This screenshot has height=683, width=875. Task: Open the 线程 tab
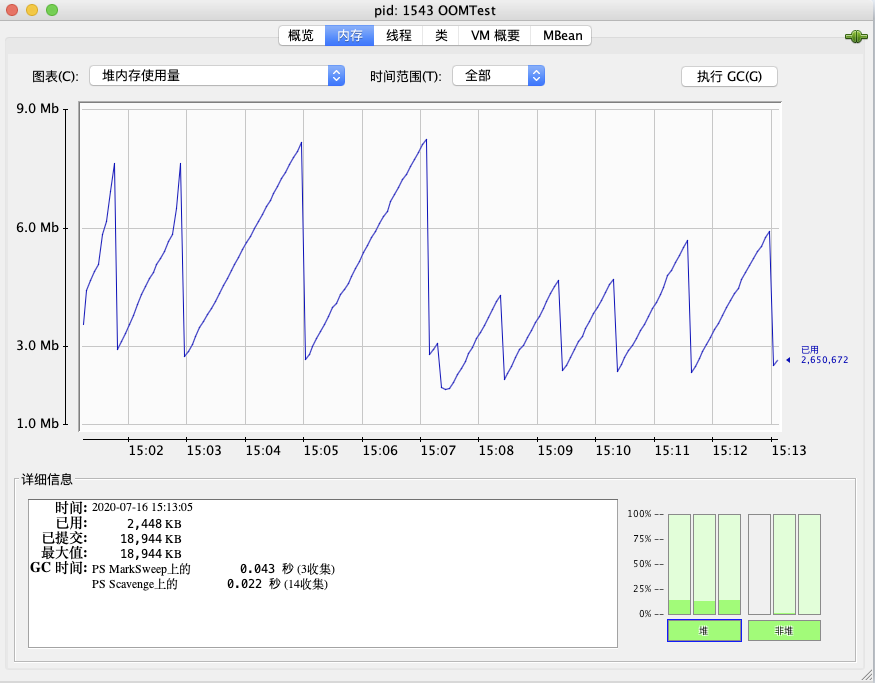(398, 36)
